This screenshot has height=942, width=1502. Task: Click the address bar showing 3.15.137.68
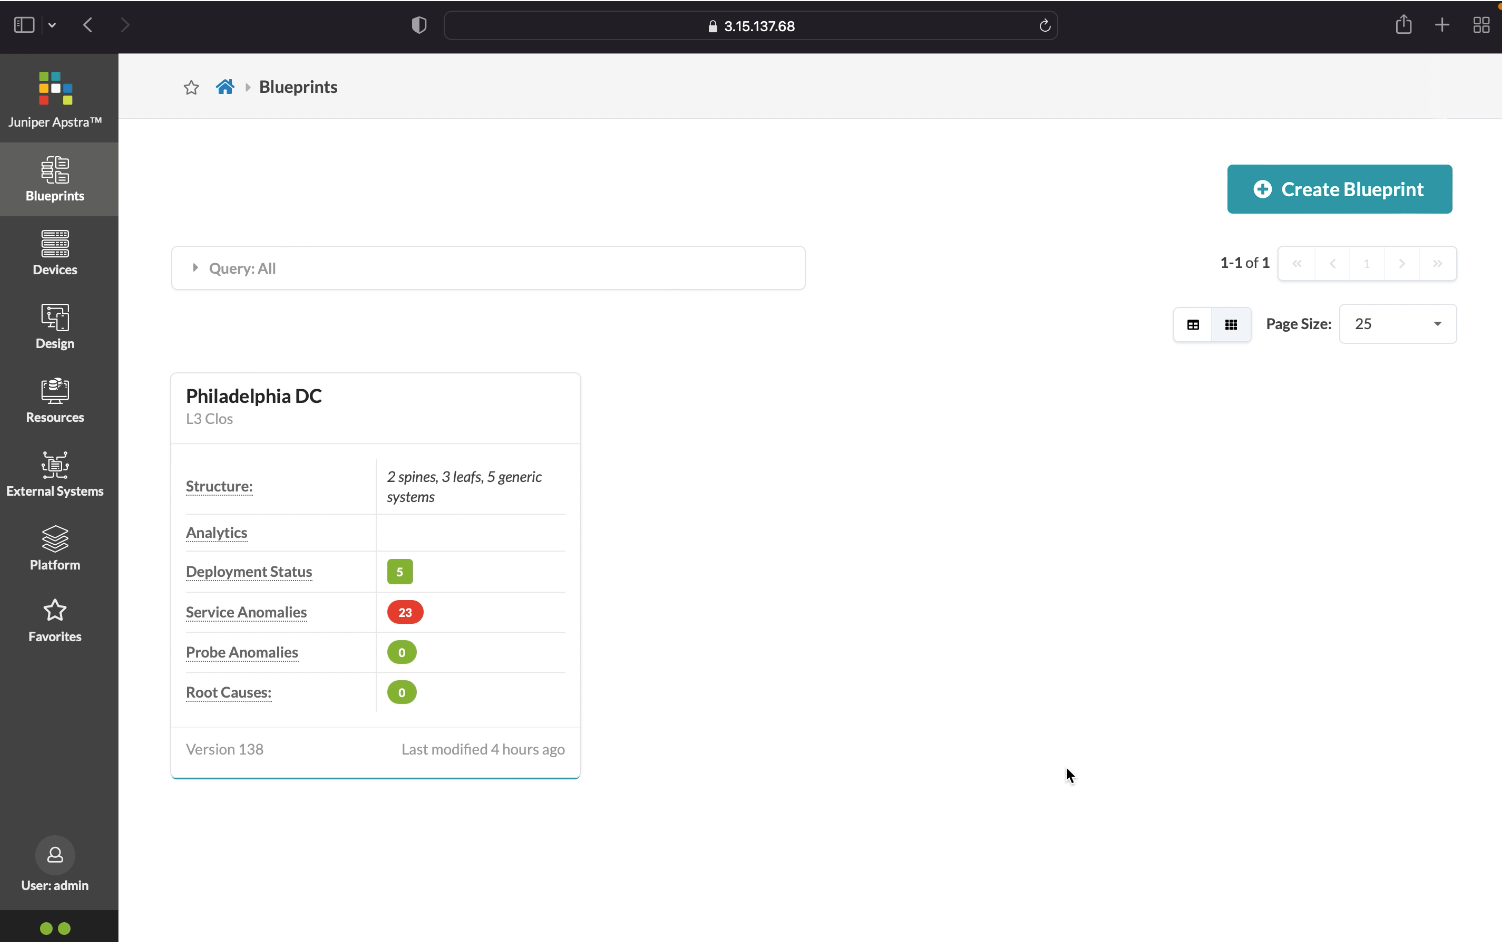[751, 26]
